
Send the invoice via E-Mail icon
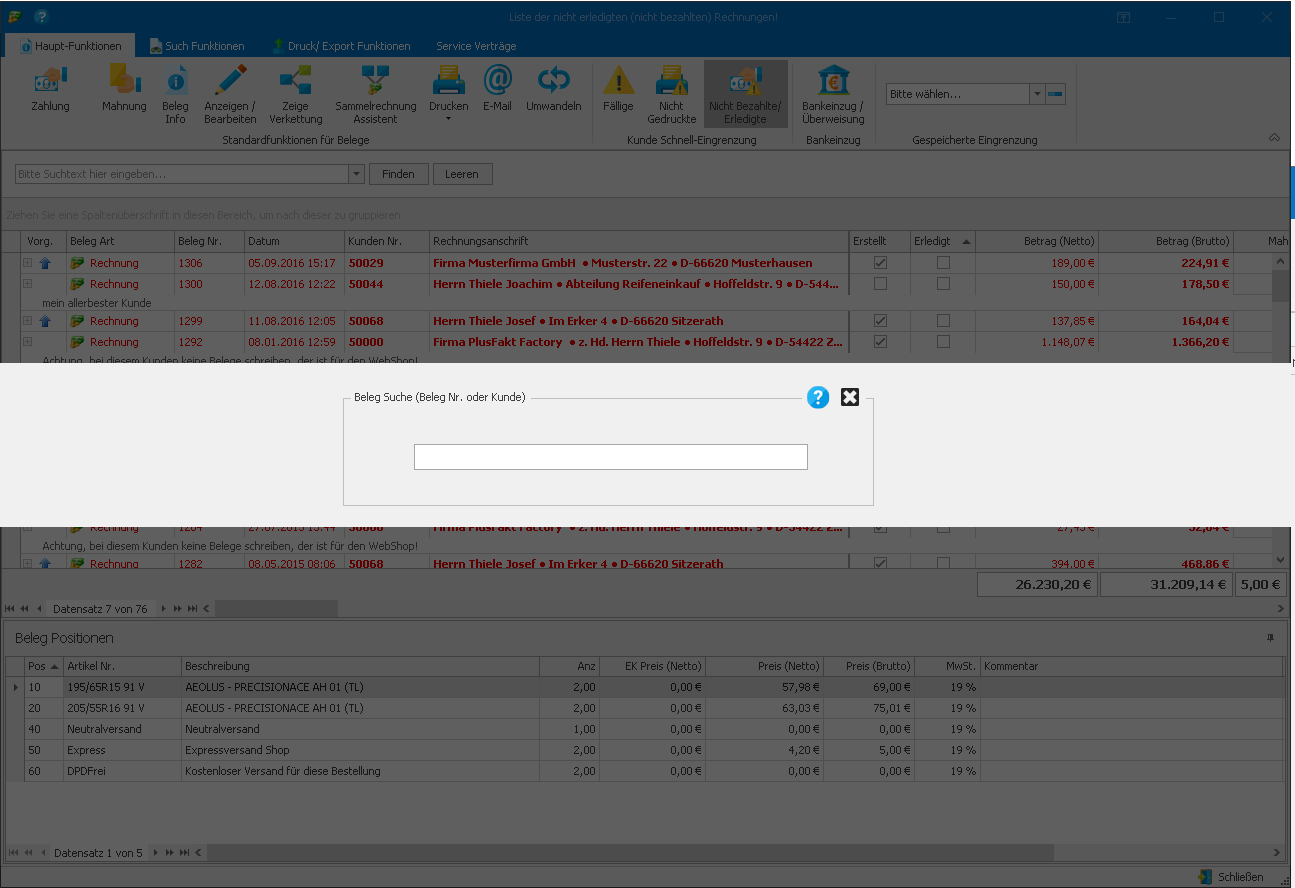point(497,81)
